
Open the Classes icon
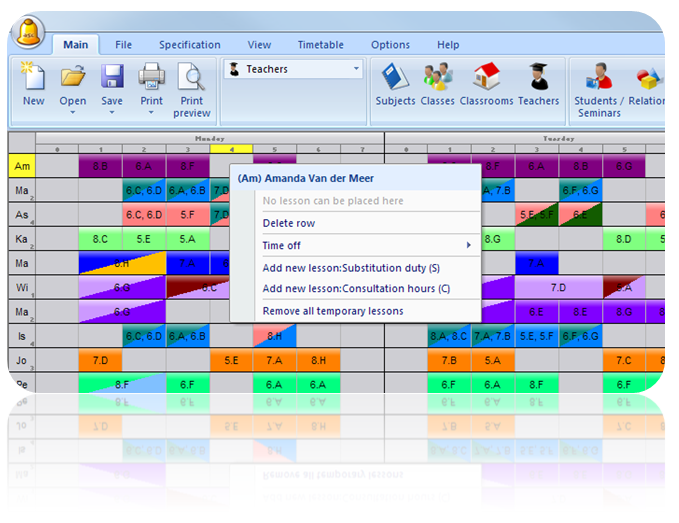[x=437, y=78]
